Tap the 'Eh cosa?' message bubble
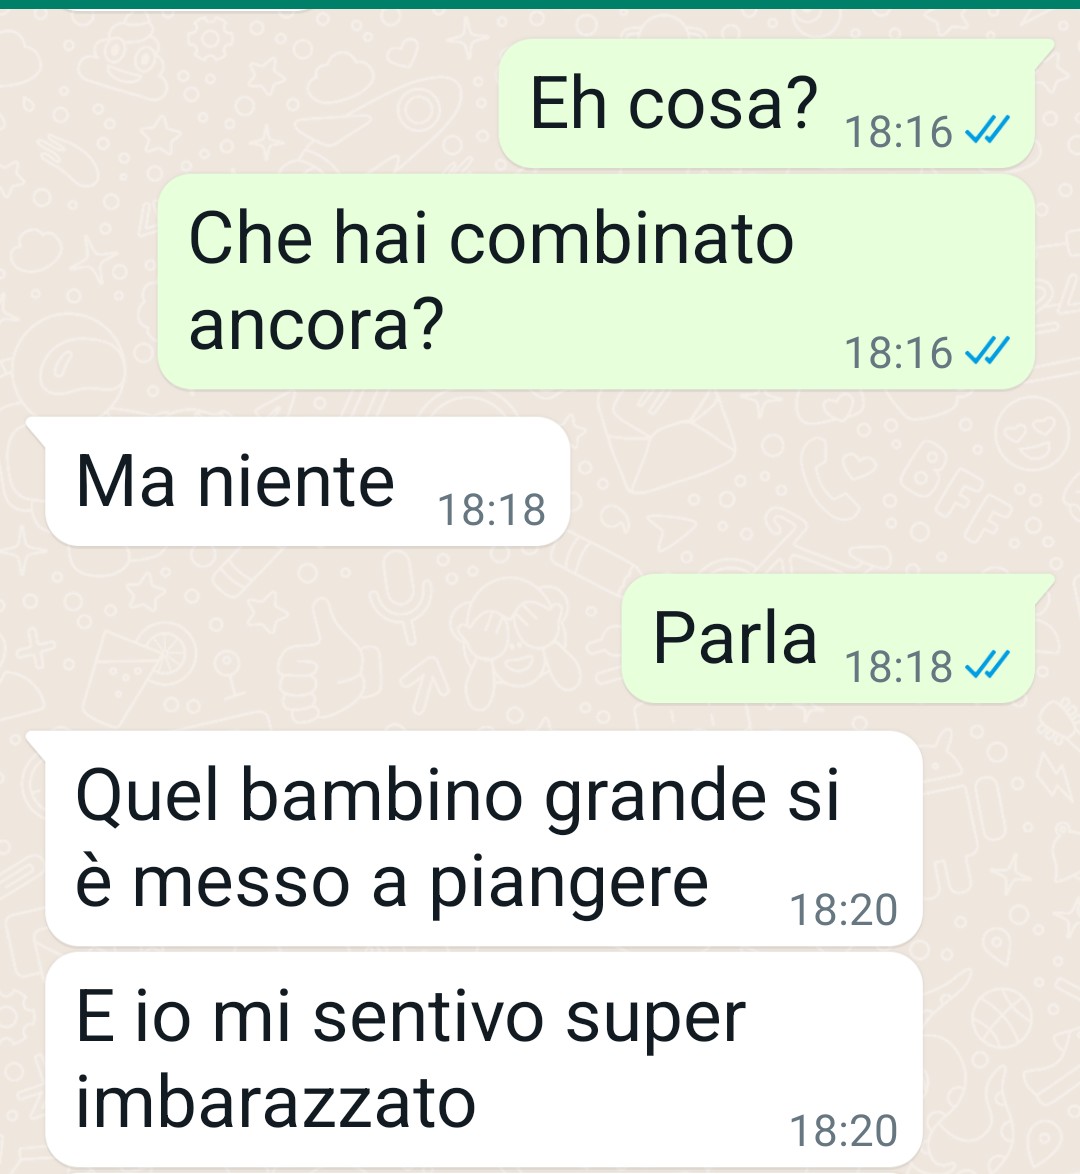This screenshot has height=1174, width=1080. 768,103
